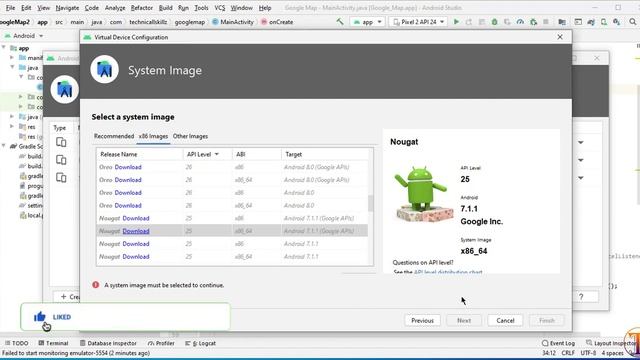Viewport: 640px width, 360px height.
Task: Click the Attach Debugger to Android Process icon
Action: (x=533, y=22)
